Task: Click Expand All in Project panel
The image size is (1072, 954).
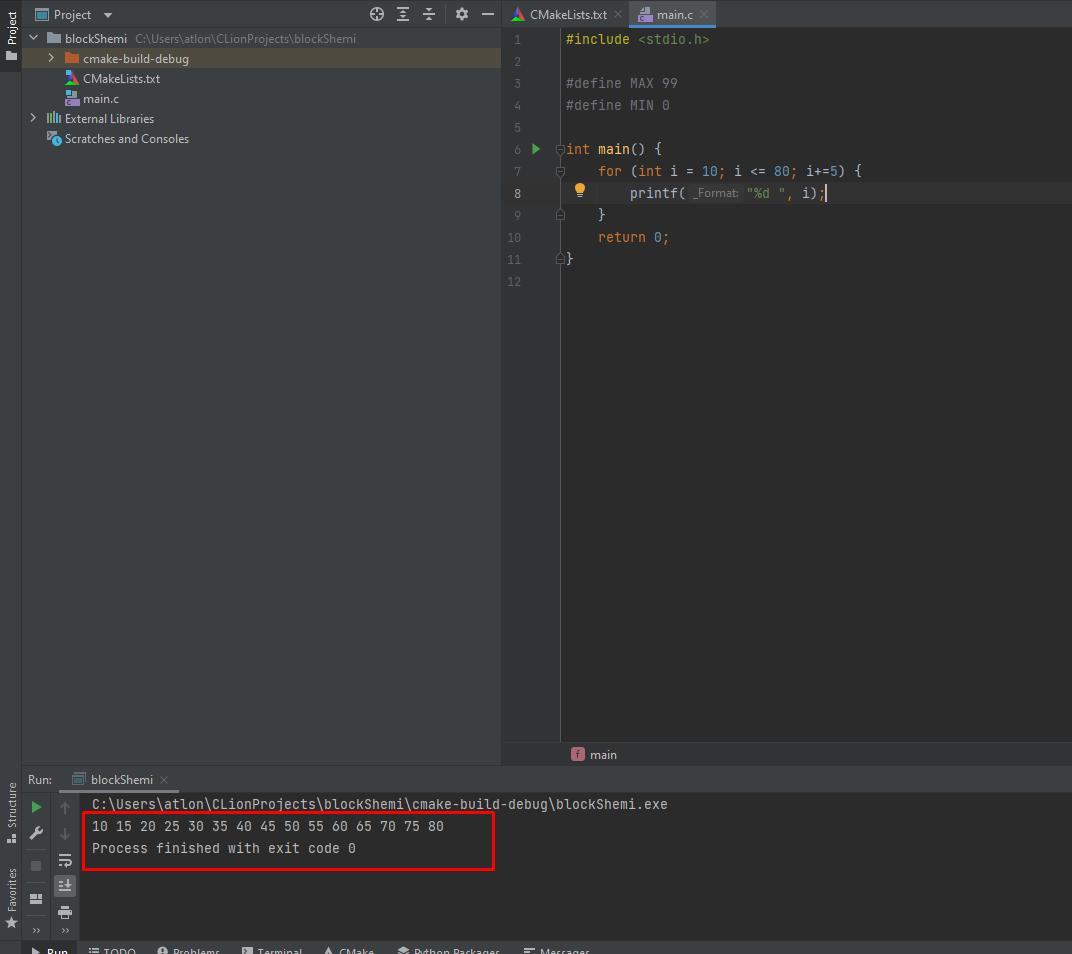Action: click(403, 14)
